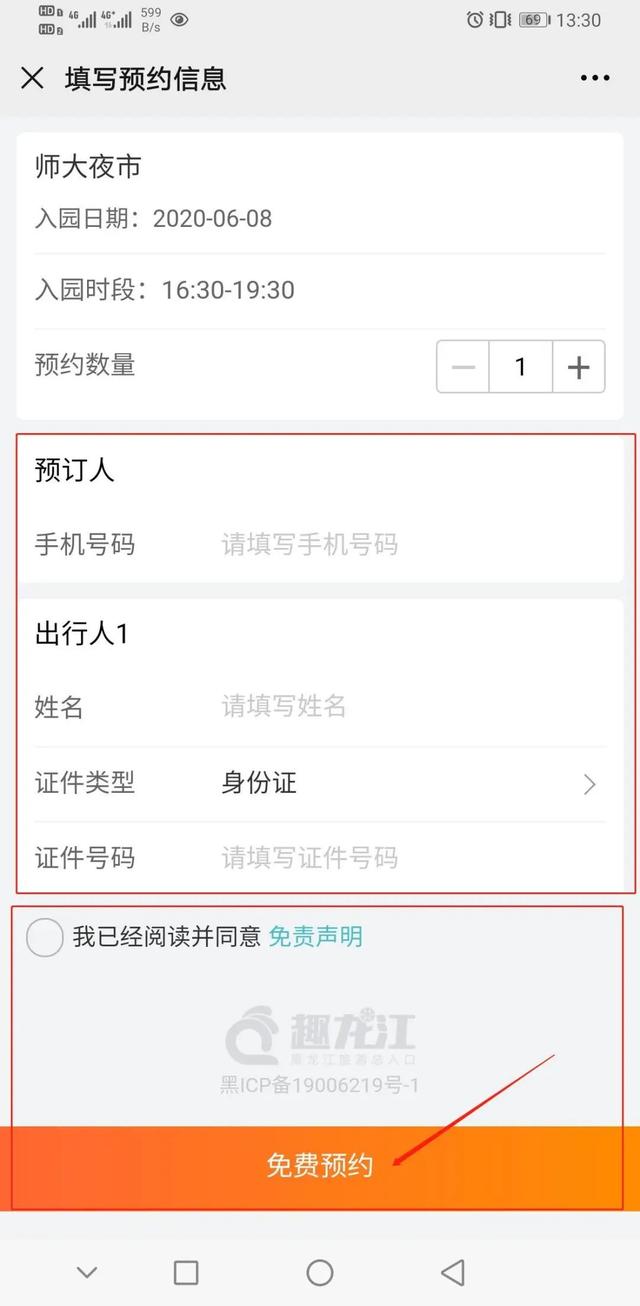This screenshot has width=640, height=1306.
Task: Tap the quantity value field showing 1
Action: click(520, 367)
